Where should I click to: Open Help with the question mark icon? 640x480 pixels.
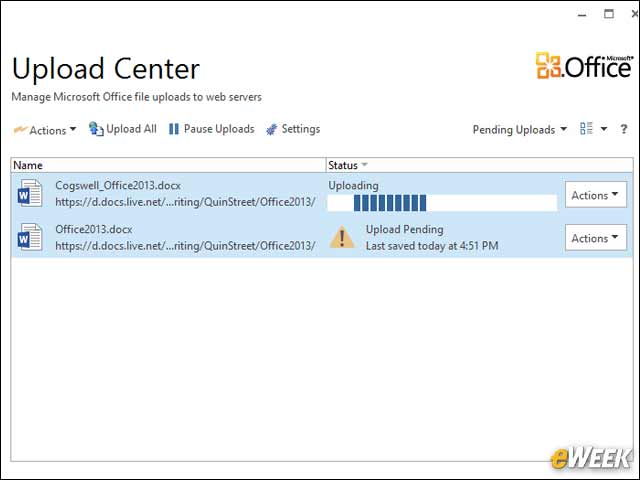pyautogui.click(x=623, y=129)
